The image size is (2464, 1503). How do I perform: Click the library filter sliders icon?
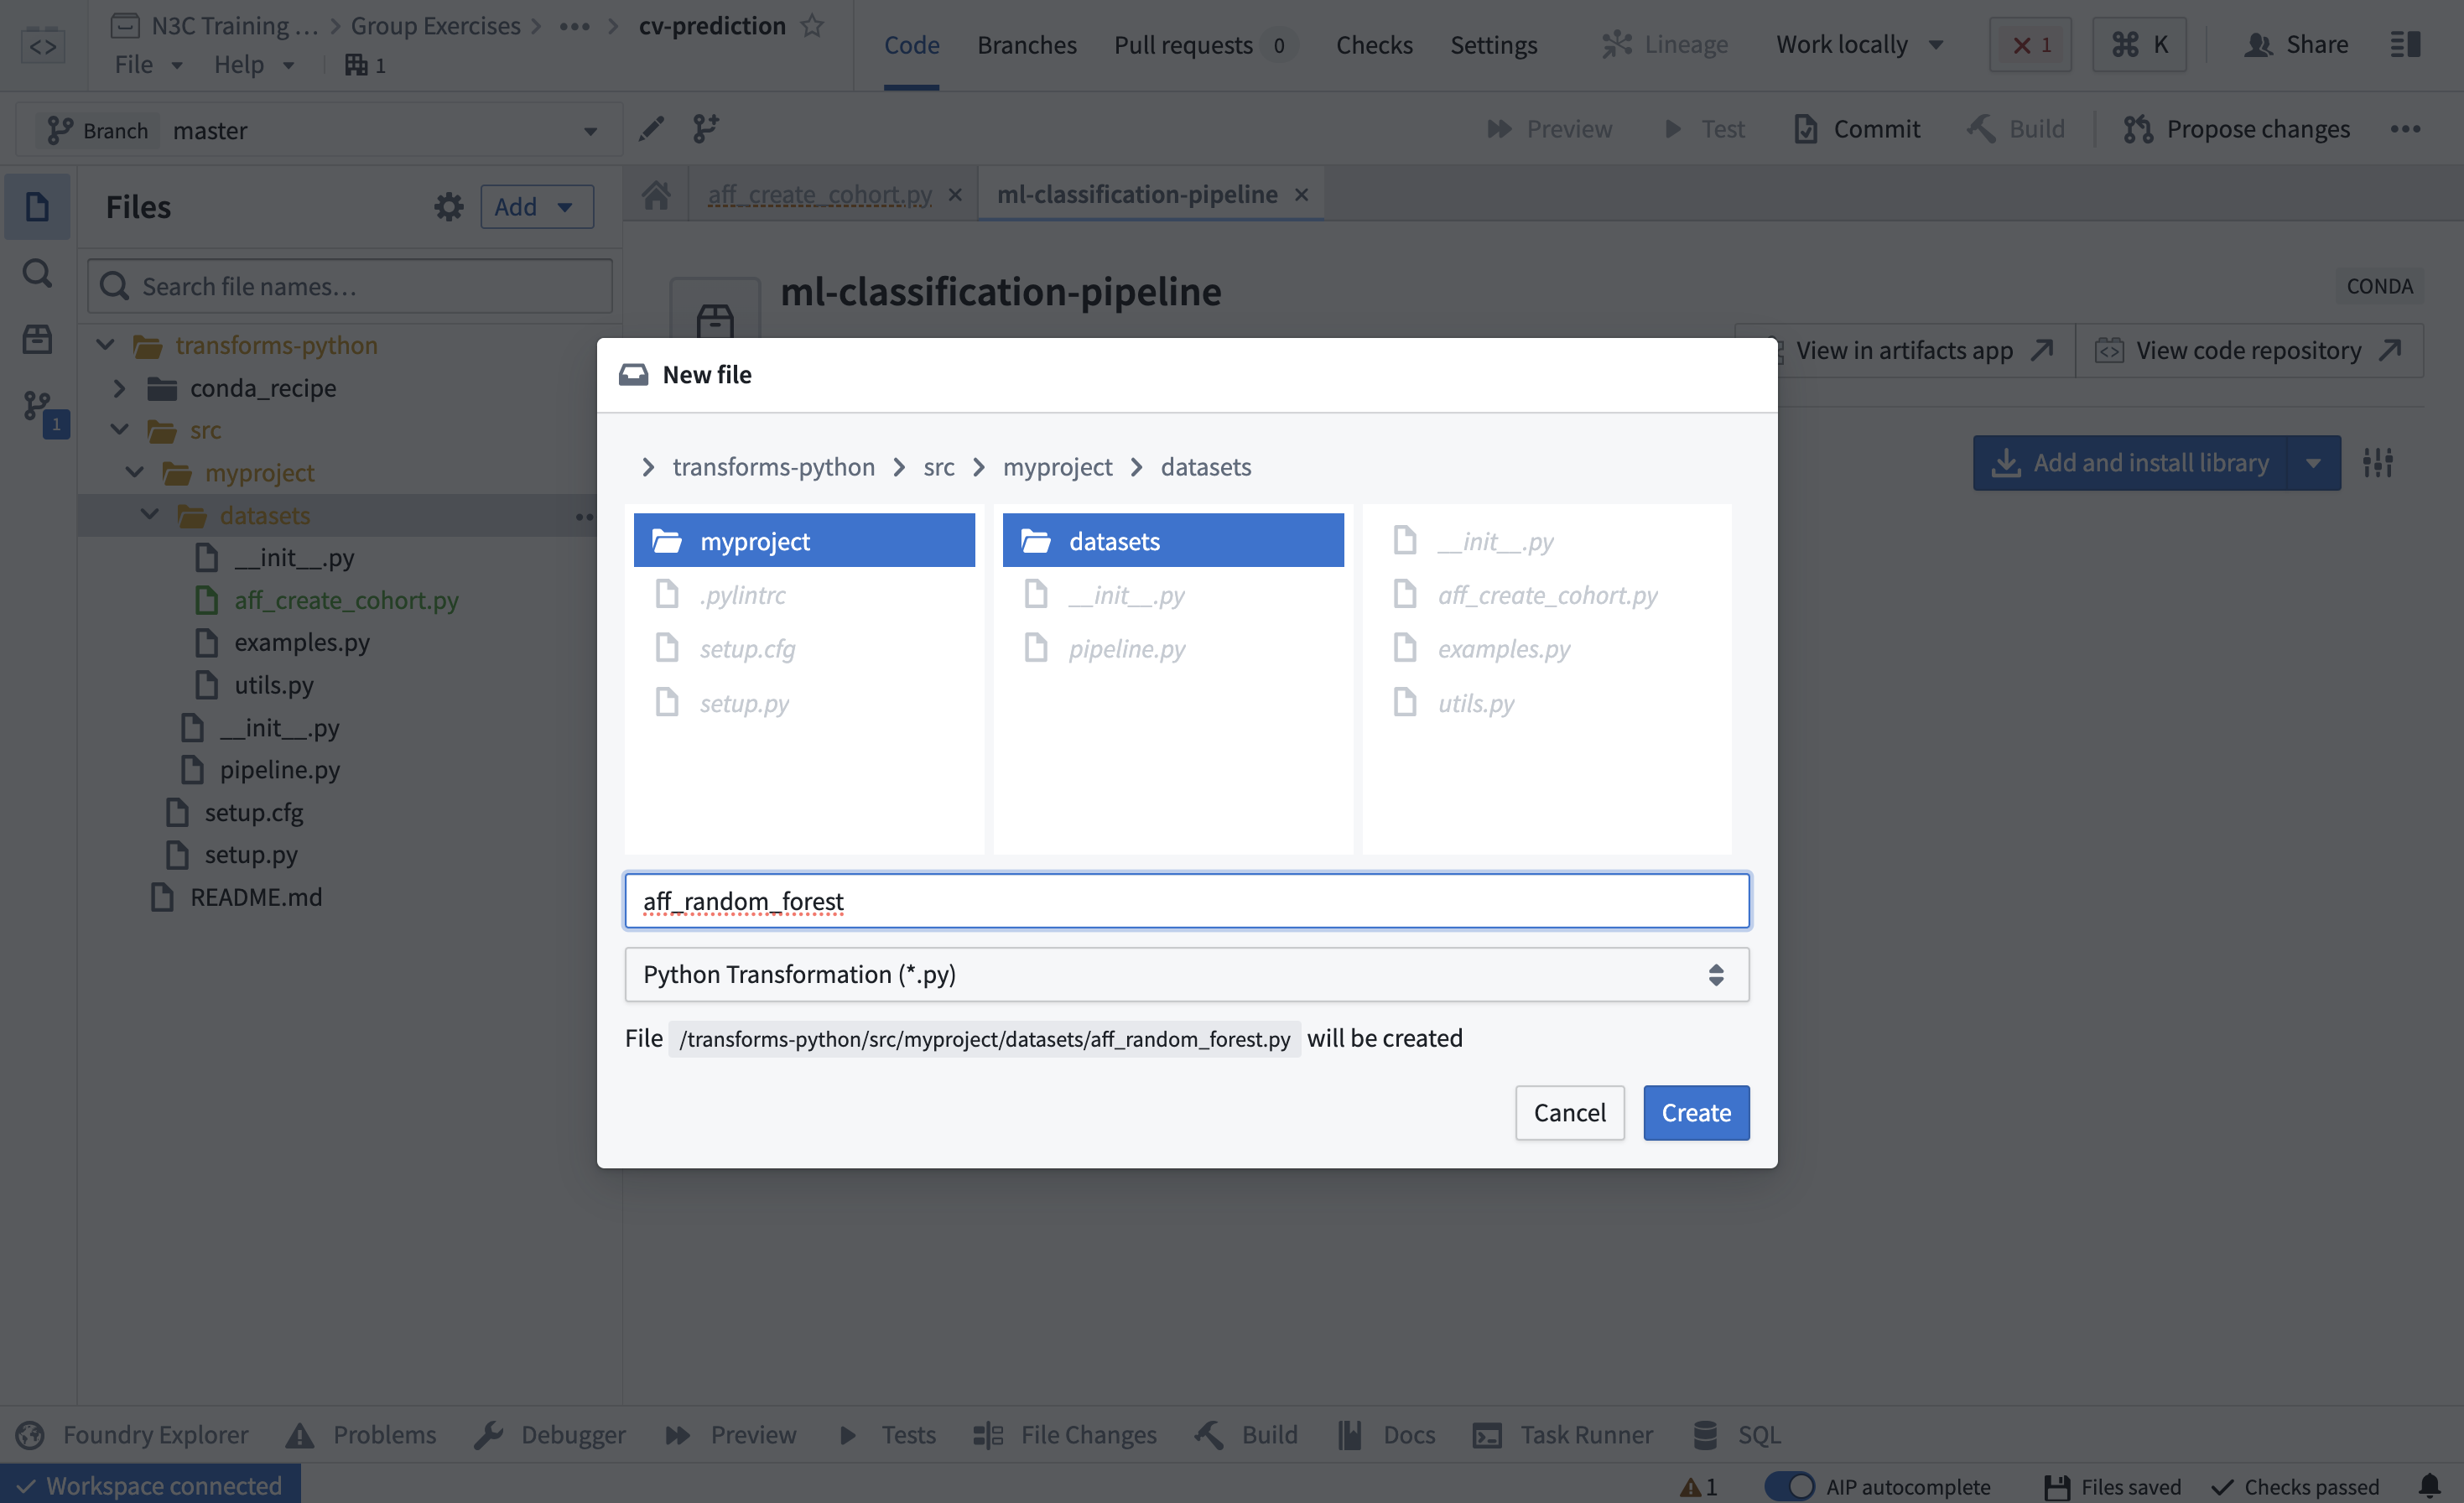[x=2377, y=462]
